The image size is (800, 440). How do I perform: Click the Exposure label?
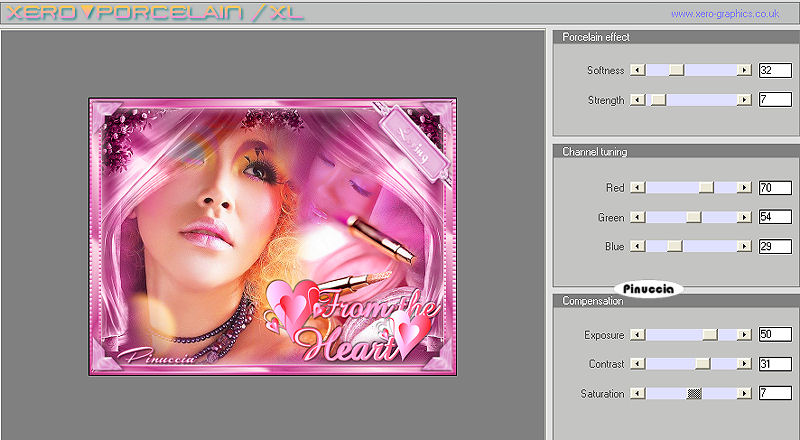pos(605,335)
